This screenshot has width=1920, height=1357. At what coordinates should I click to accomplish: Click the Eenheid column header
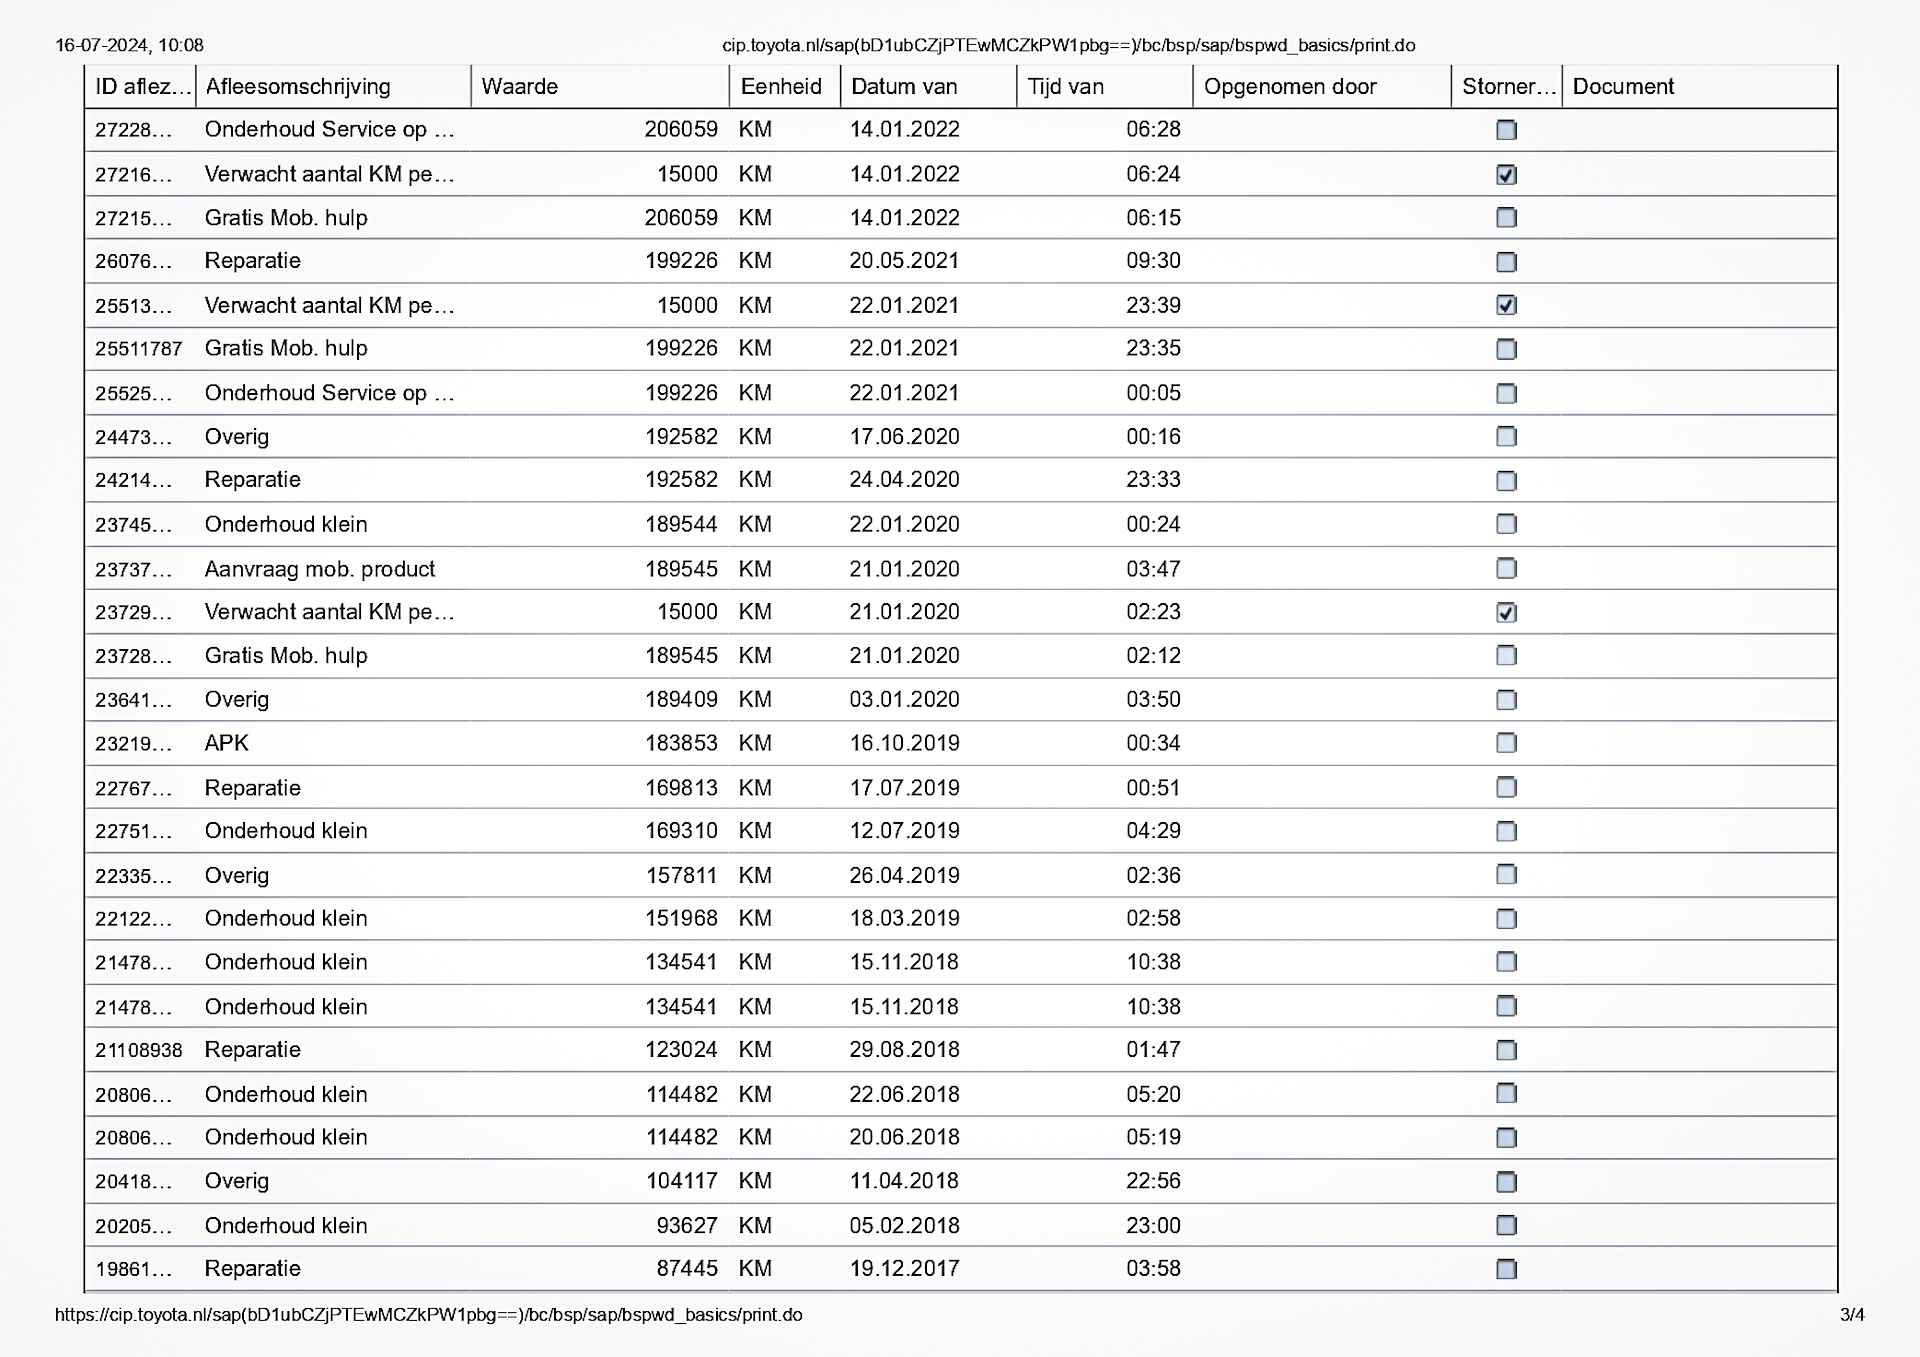(x=785, y=87)
